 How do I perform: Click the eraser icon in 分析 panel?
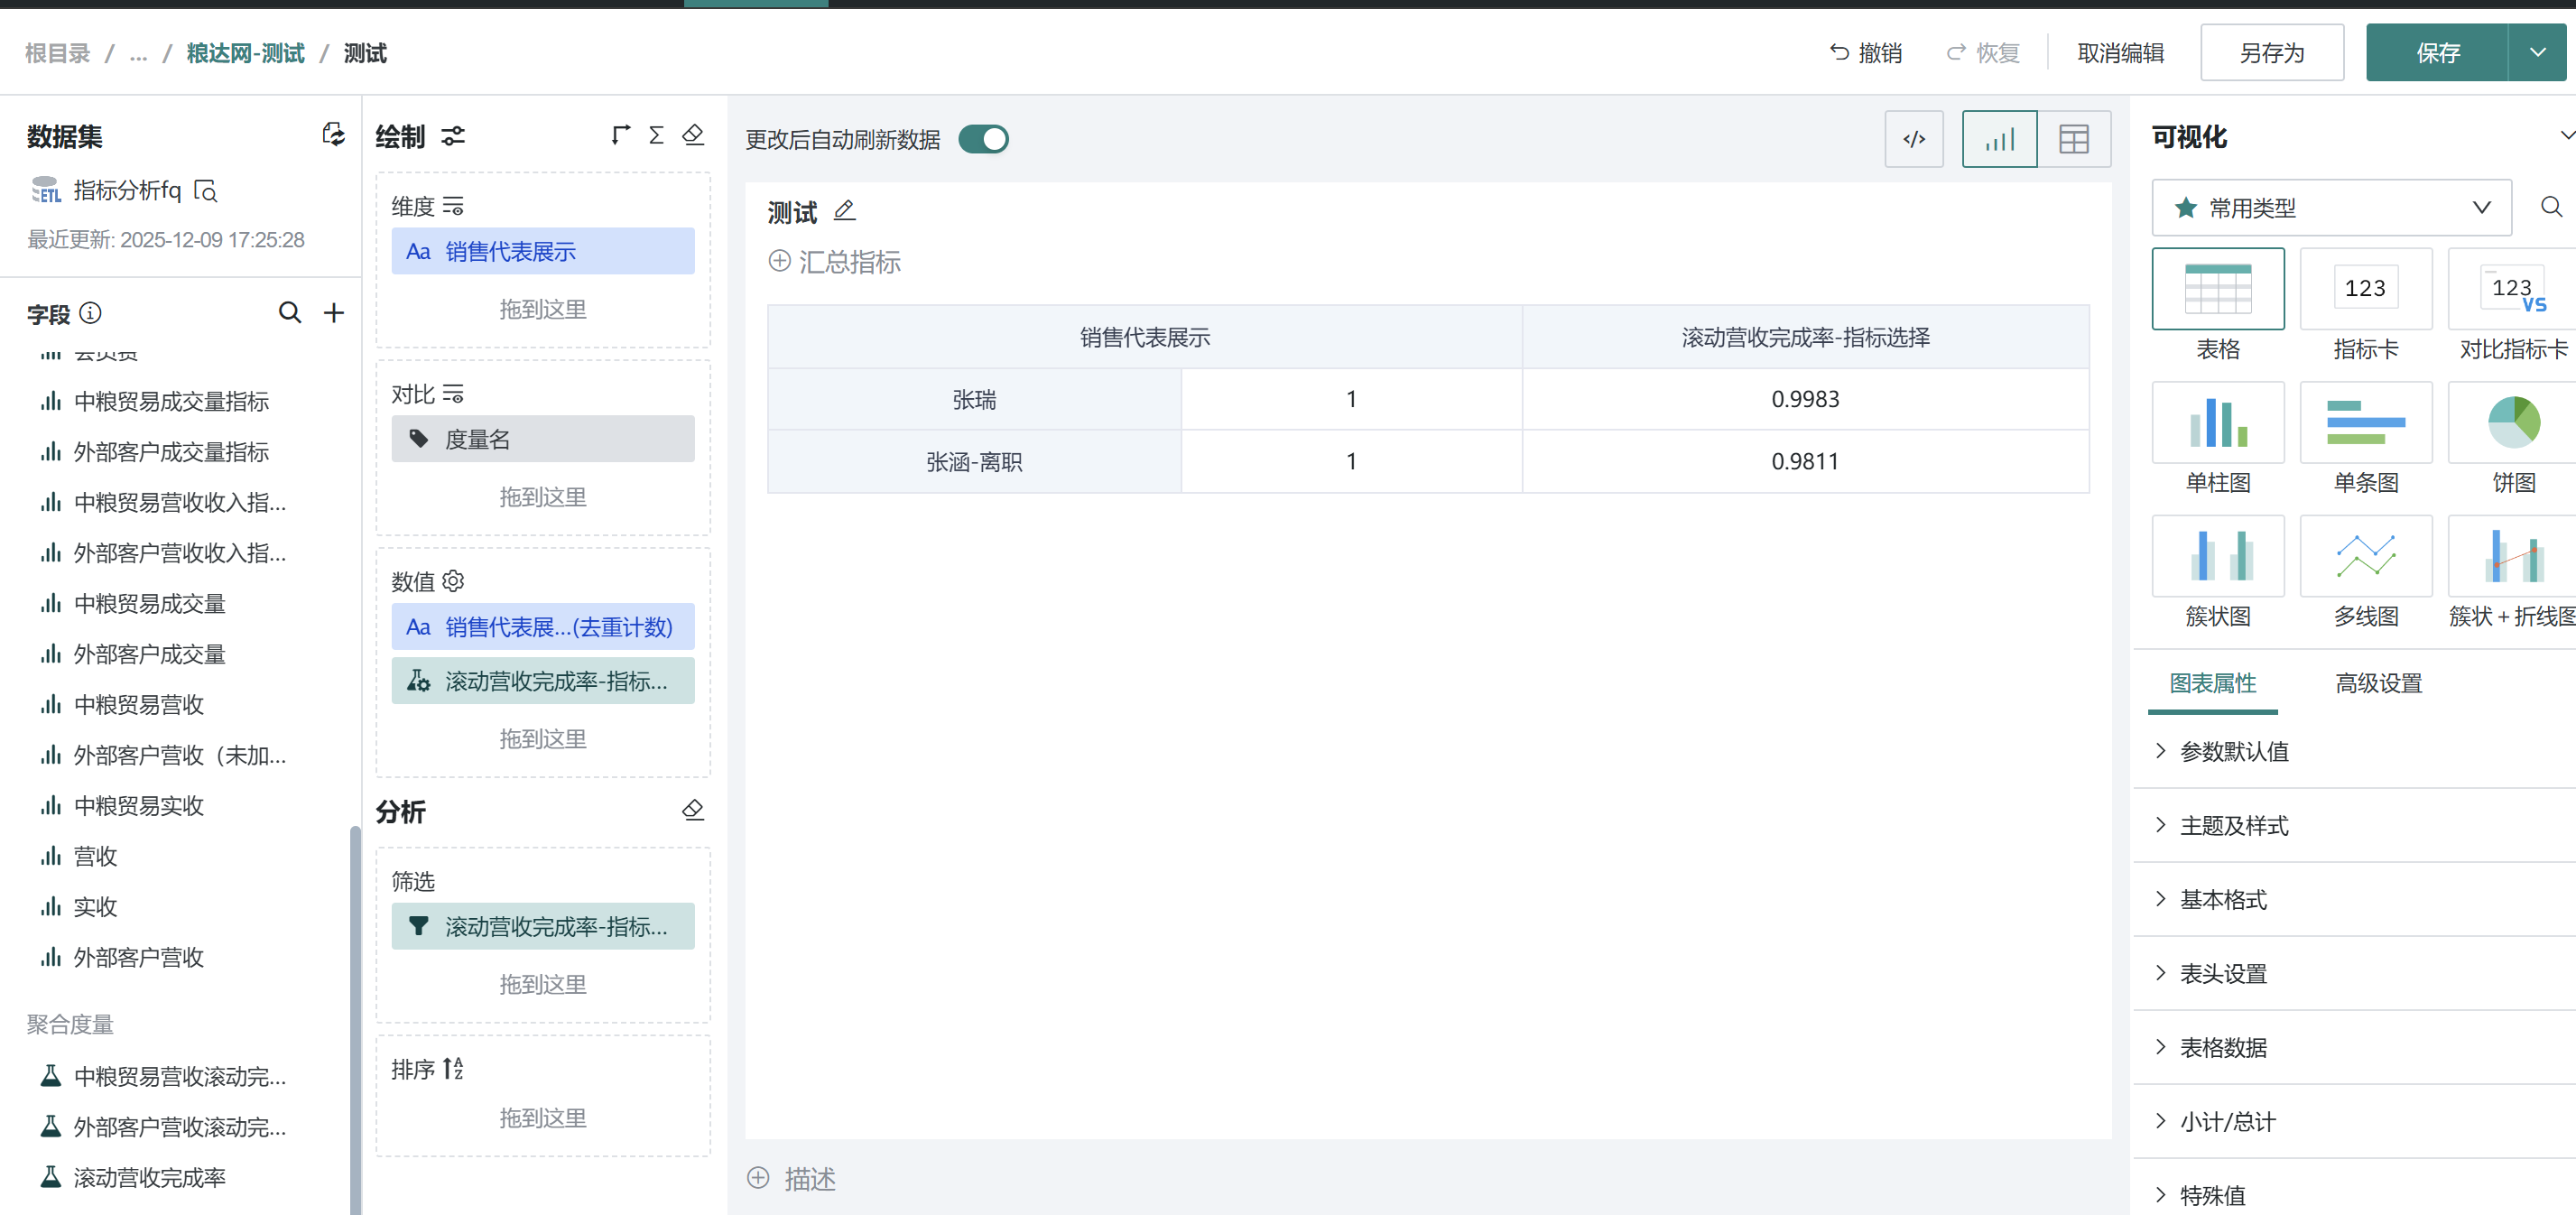click(693, 810)
